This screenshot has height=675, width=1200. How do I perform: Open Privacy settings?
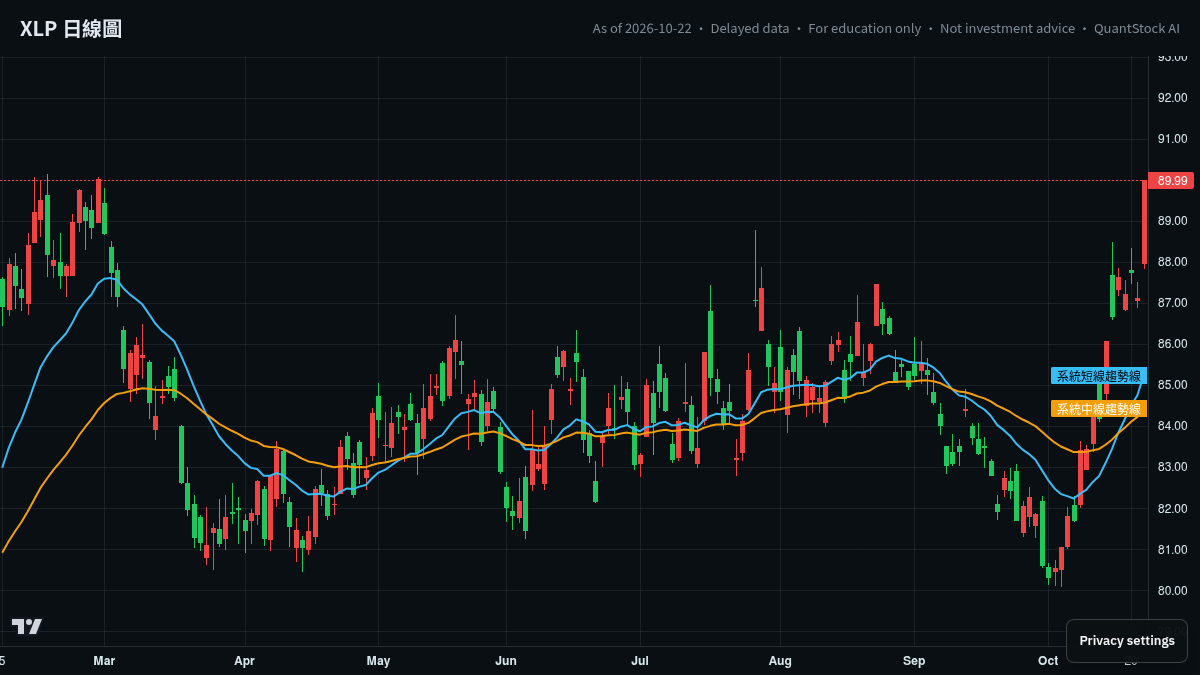1127,641
